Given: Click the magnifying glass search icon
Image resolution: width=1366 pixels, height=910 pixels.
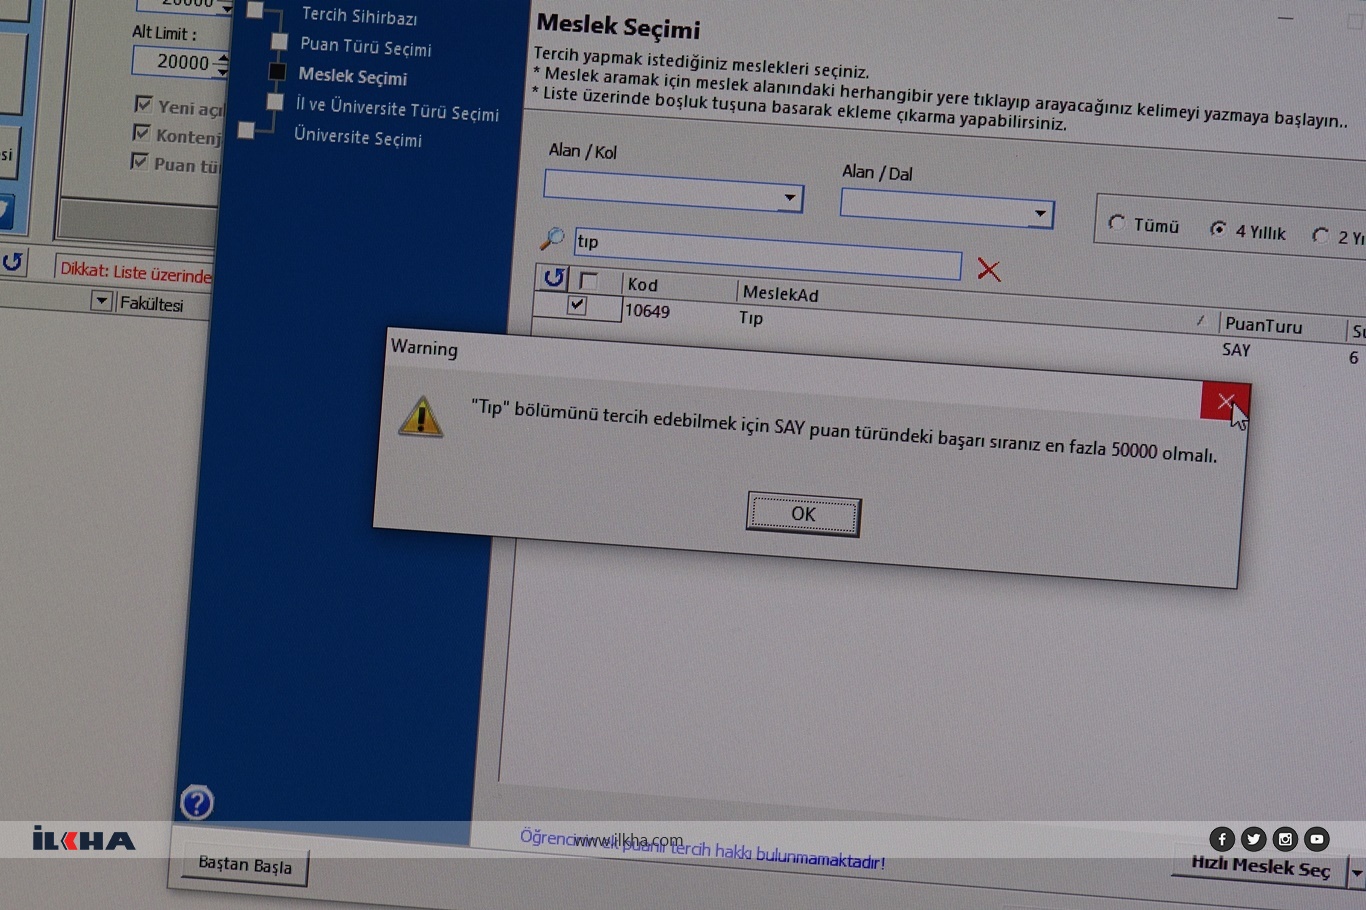Looking at the screenshot, I should [x=551, y=238].
